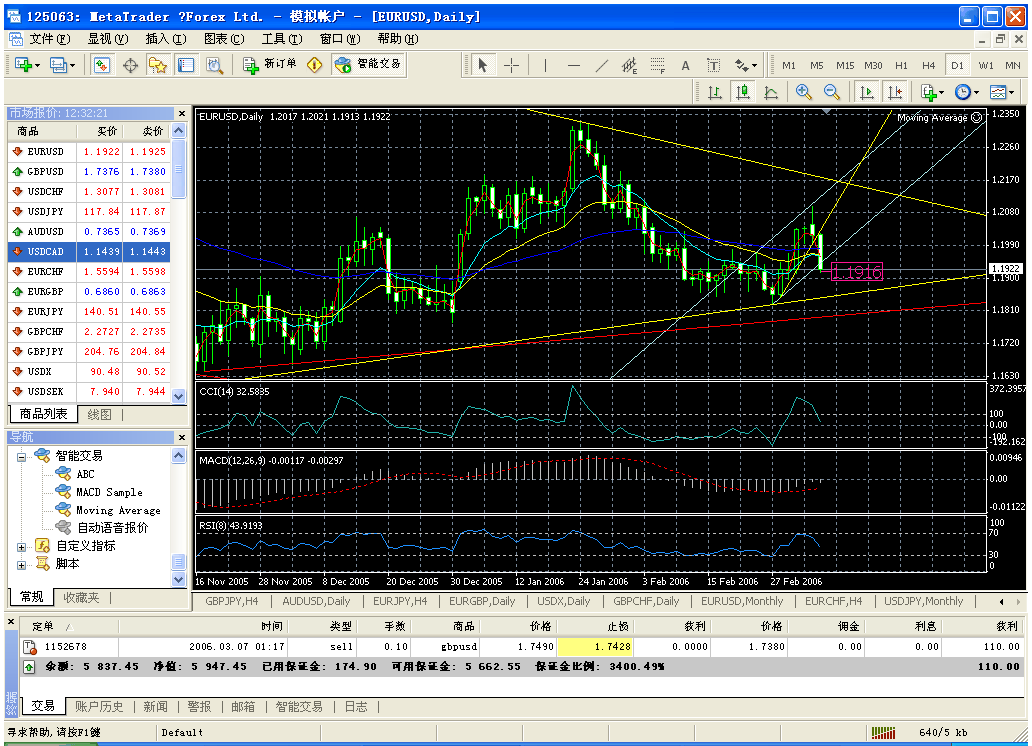Viewport: 1032px width, 746px height.
Task: Select the EURUSD row in Market Watch
Action: (89, 151)
